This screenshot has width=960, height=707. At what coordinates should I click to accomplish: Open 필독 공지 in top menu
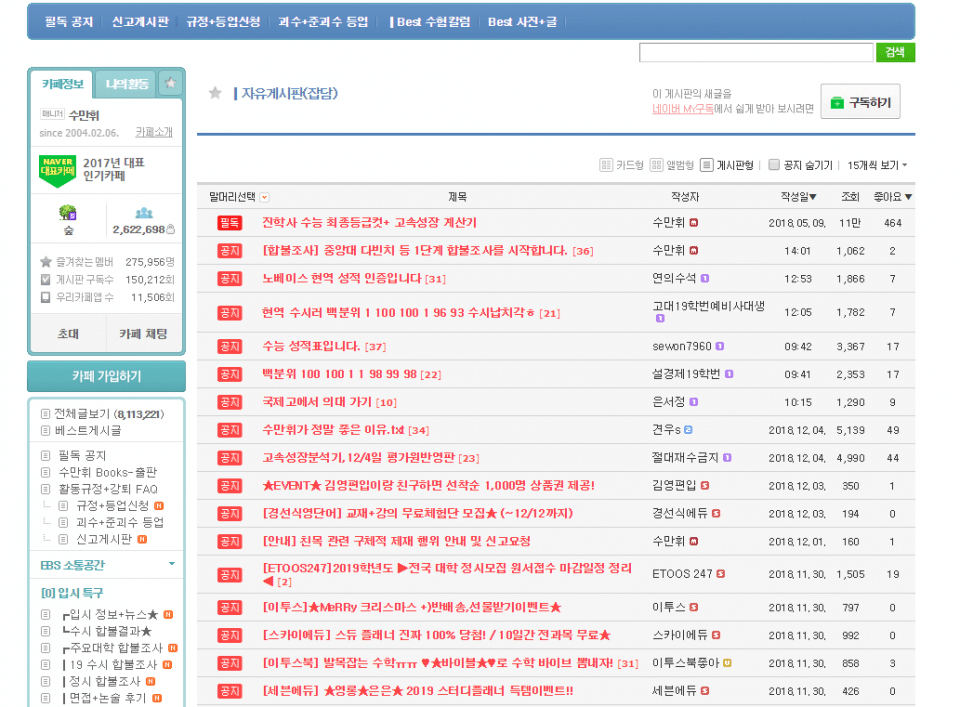coord(69,22)
